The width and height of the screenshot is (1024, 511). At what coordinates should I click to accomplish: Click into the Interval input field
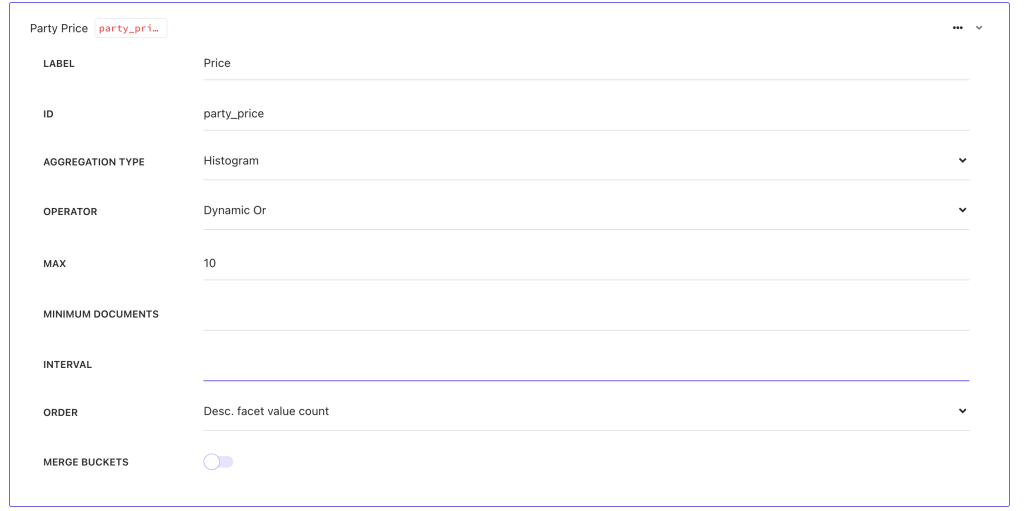[585, 365]
